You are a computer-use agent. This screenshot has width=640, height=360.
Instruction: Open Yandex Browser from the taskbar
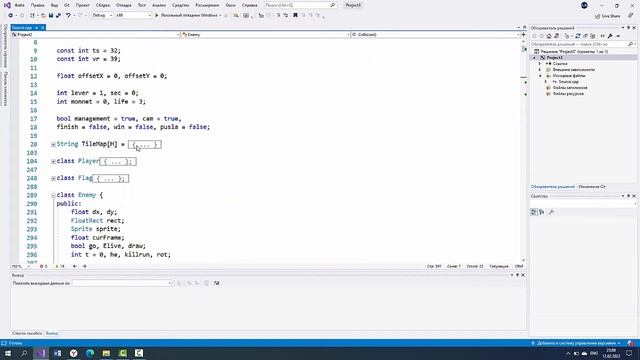pyautogui.click(x=73, y=353)
